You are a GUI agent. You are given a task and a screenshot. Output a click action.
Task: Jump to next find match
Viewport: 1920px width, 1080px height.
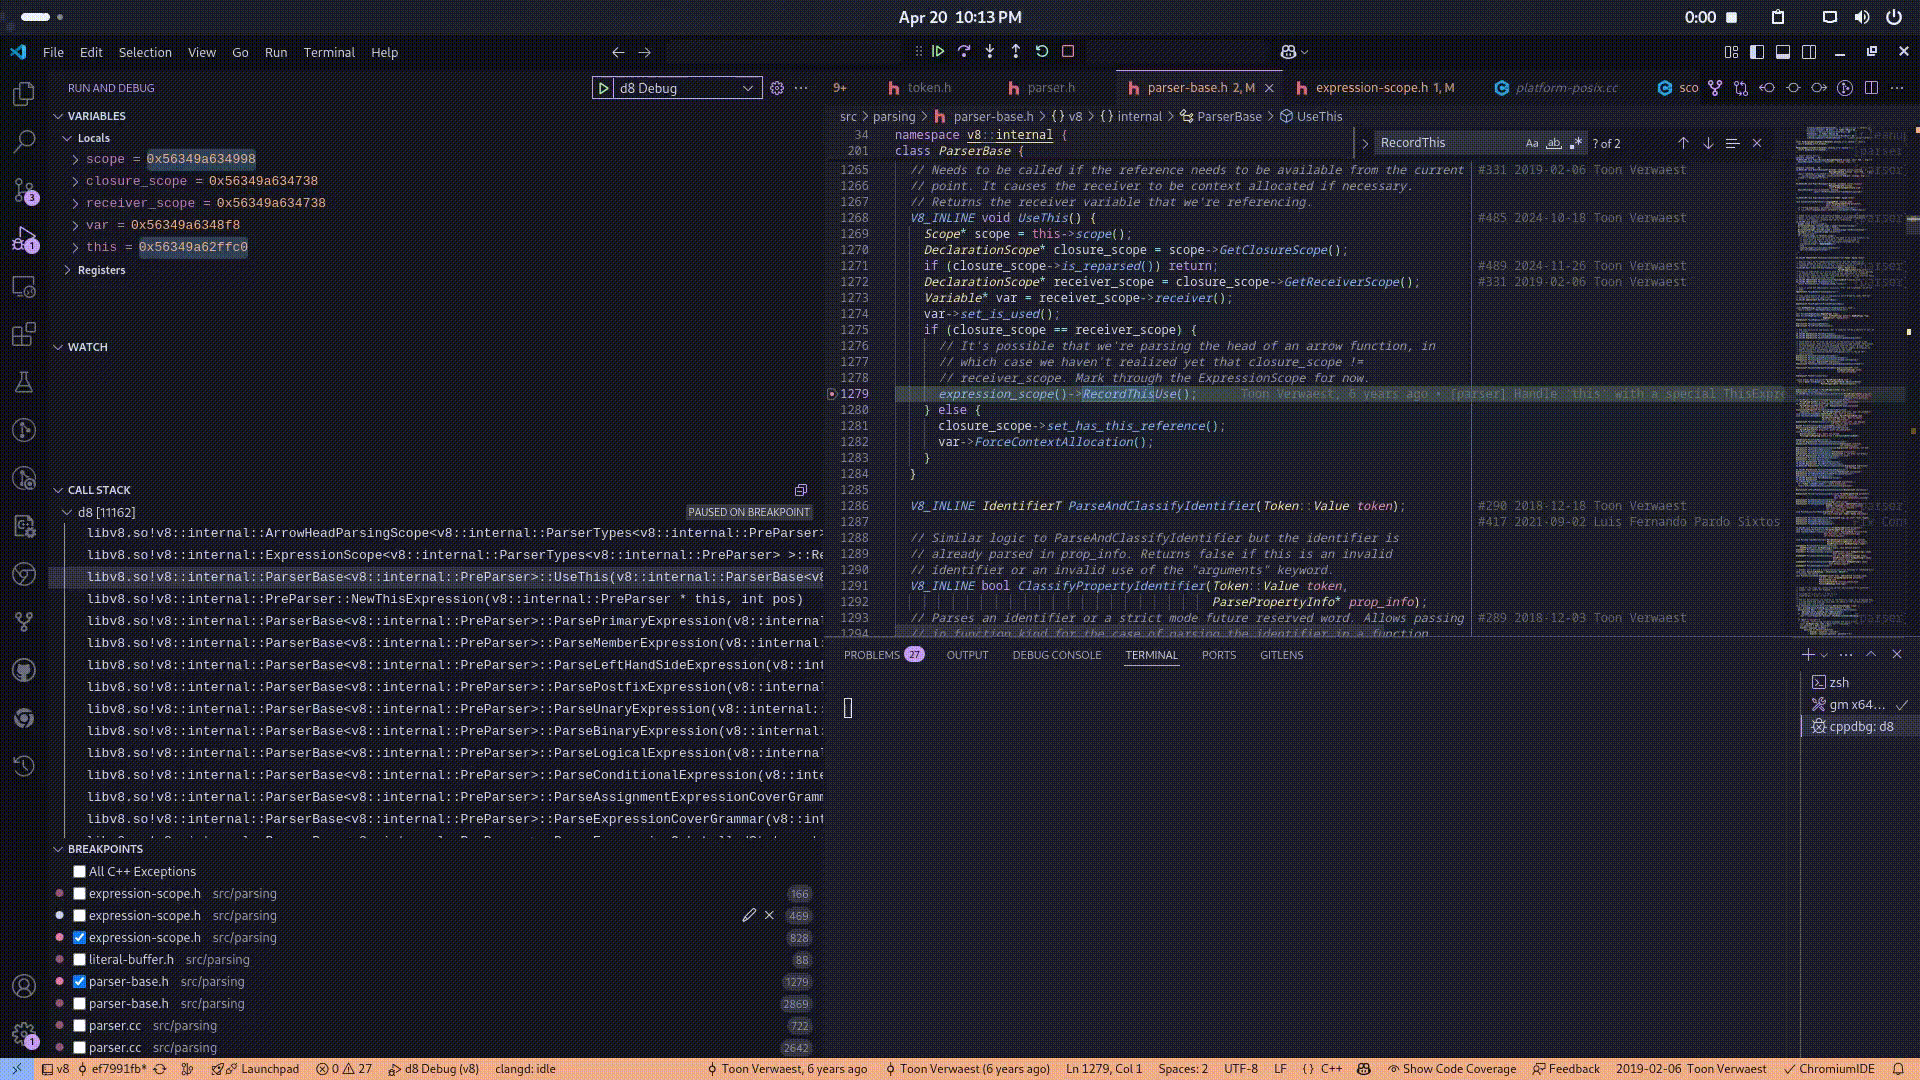[x=1708, y=143]
